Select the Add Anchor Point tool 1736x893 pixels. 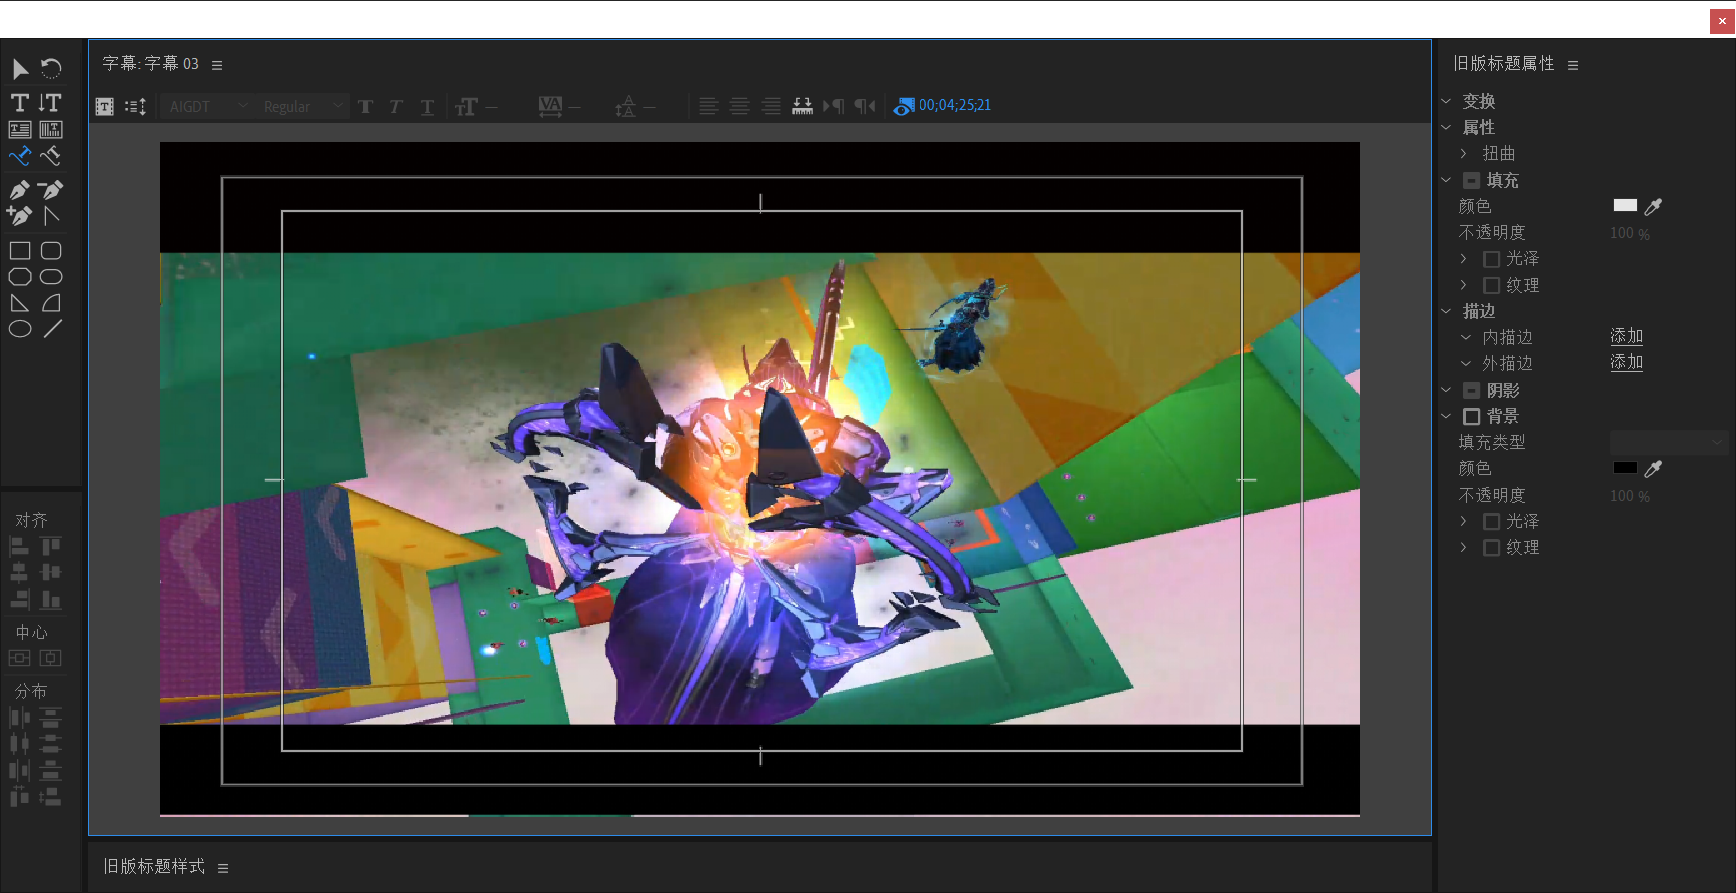[x=20, y=215]
